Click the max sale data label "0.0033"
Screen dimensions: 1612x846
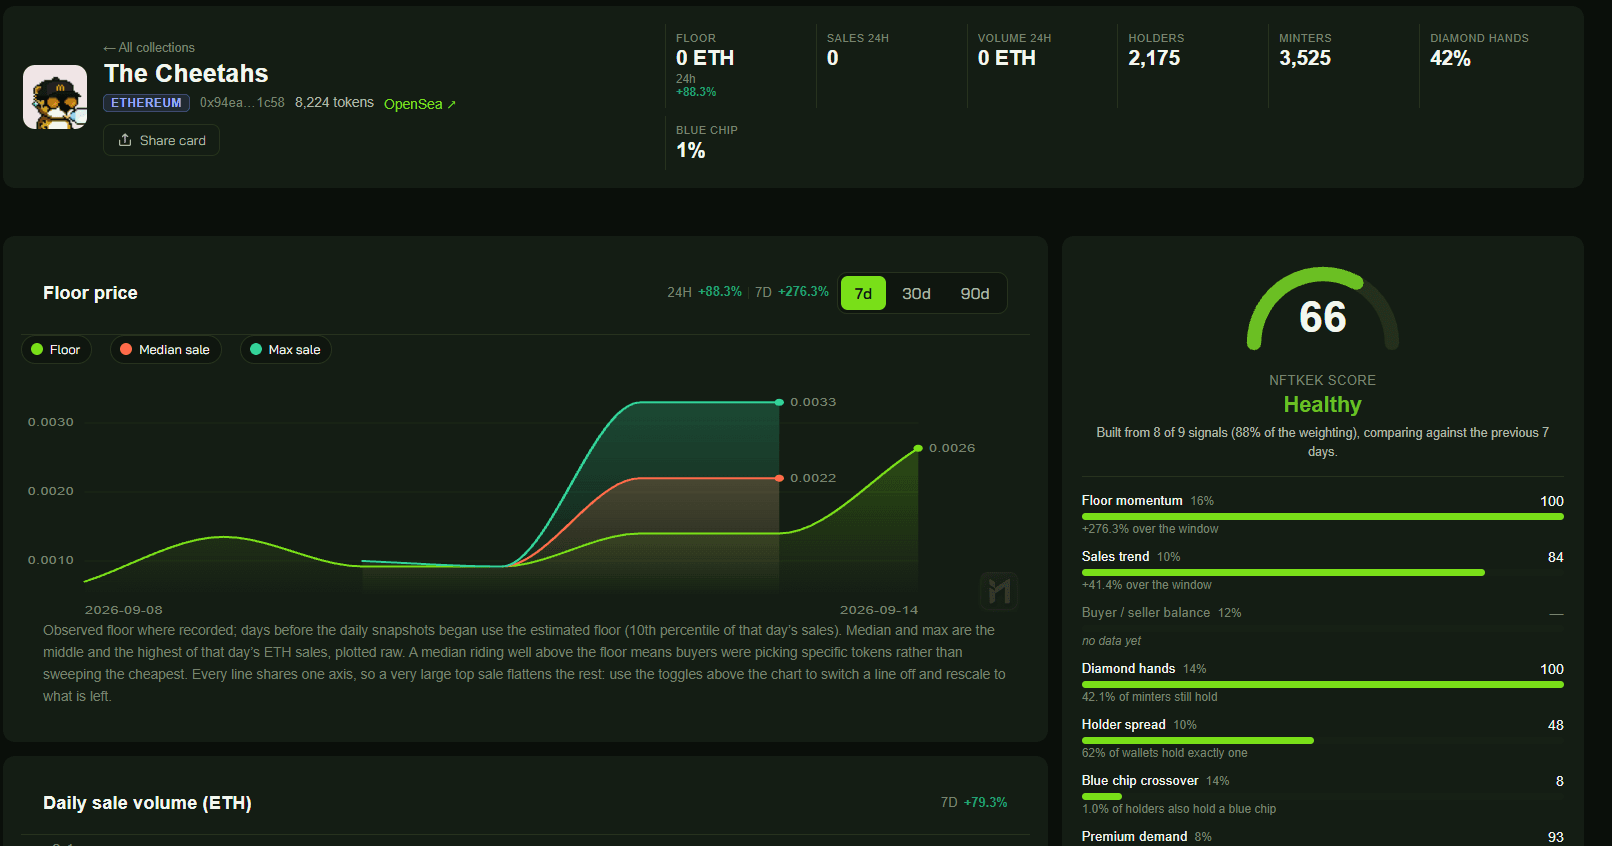(x=813, y=402)
